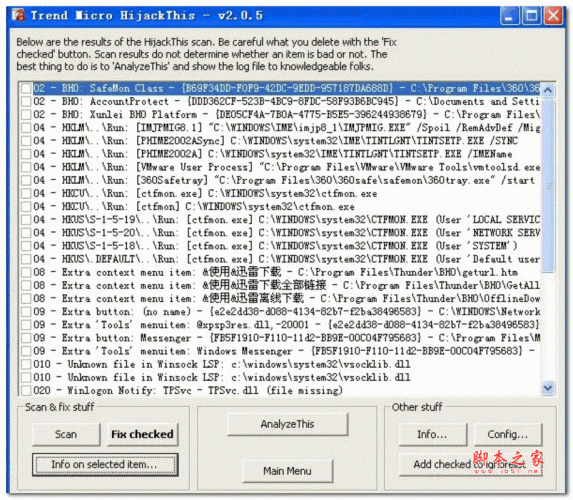Select the S-1-5-18 SYSTEM ctfmon row
573x500 pixels.
(275, 246)
